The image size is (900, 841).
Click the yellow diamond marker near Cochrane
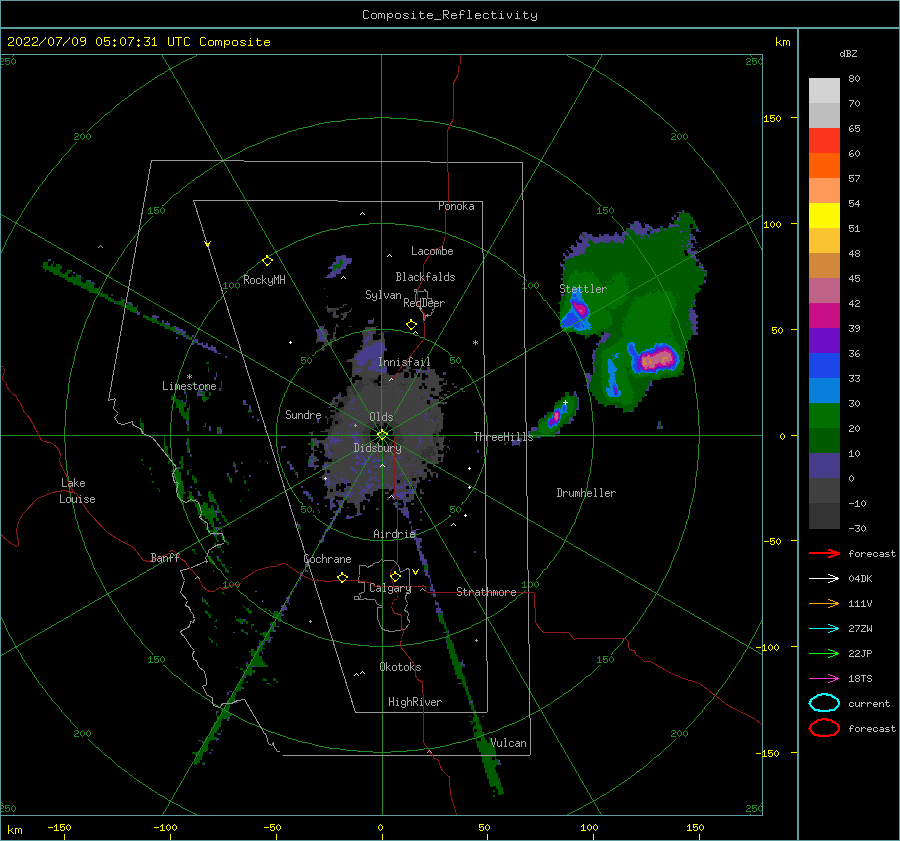pyautogui.click(x=342, y=578)
